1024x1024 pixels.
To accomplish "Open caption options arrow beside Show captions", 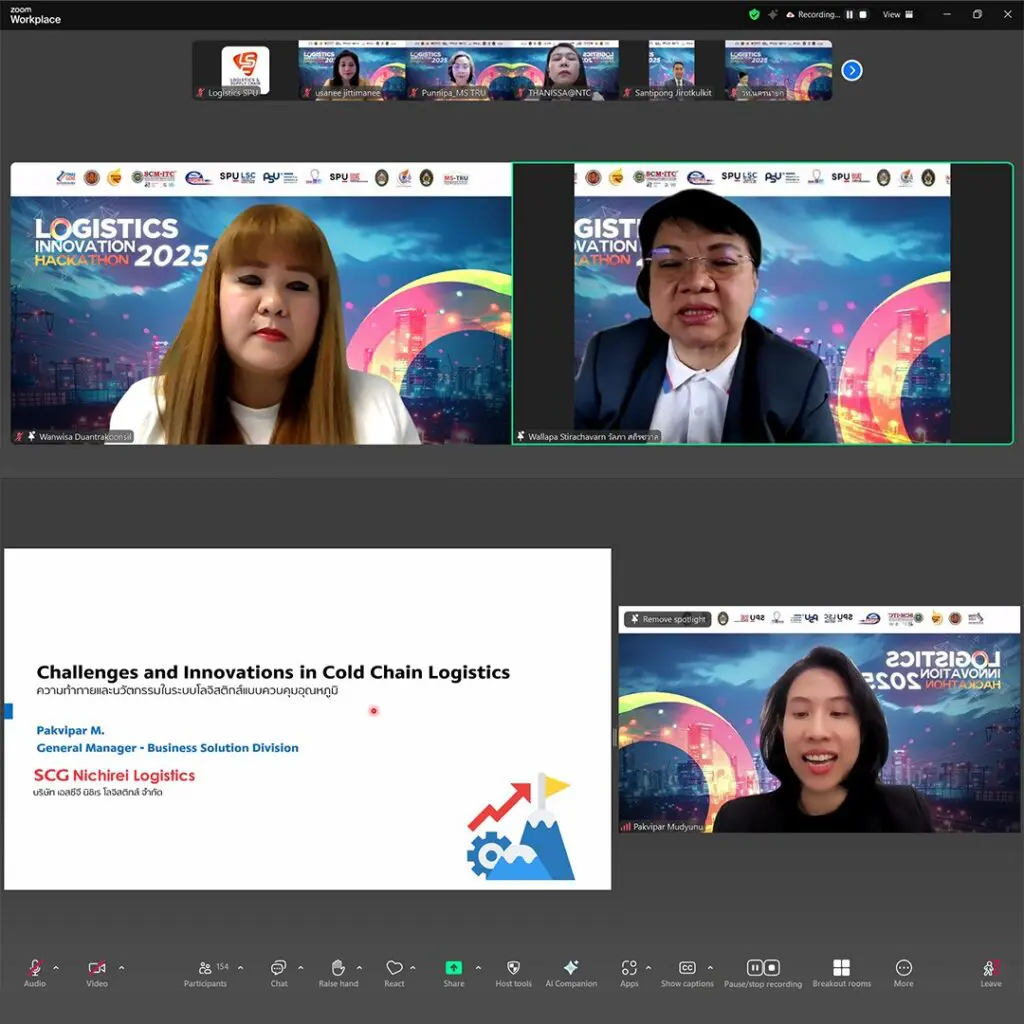I will click(x=710, y=967).
